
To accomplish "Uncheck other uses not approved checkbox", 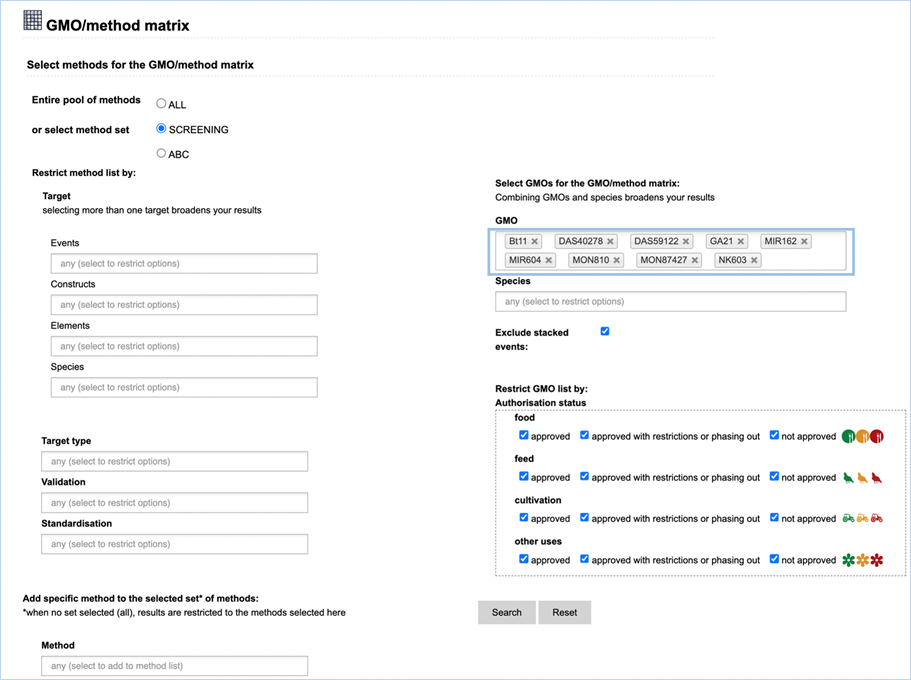I will [774, 559].
